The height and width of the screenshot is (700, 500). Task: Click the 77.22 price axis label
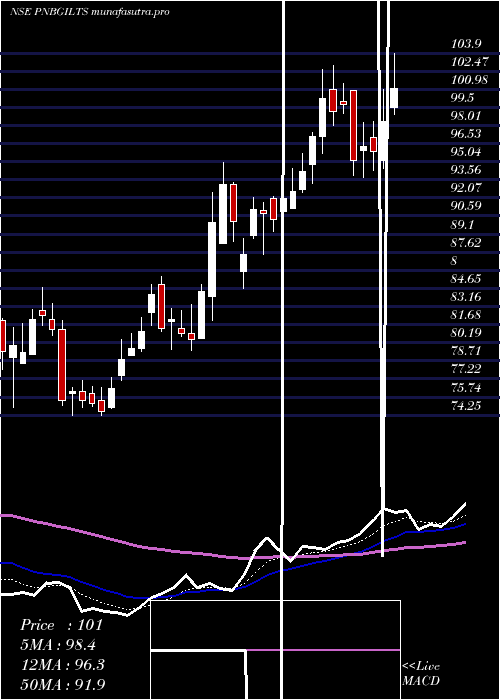466,369
